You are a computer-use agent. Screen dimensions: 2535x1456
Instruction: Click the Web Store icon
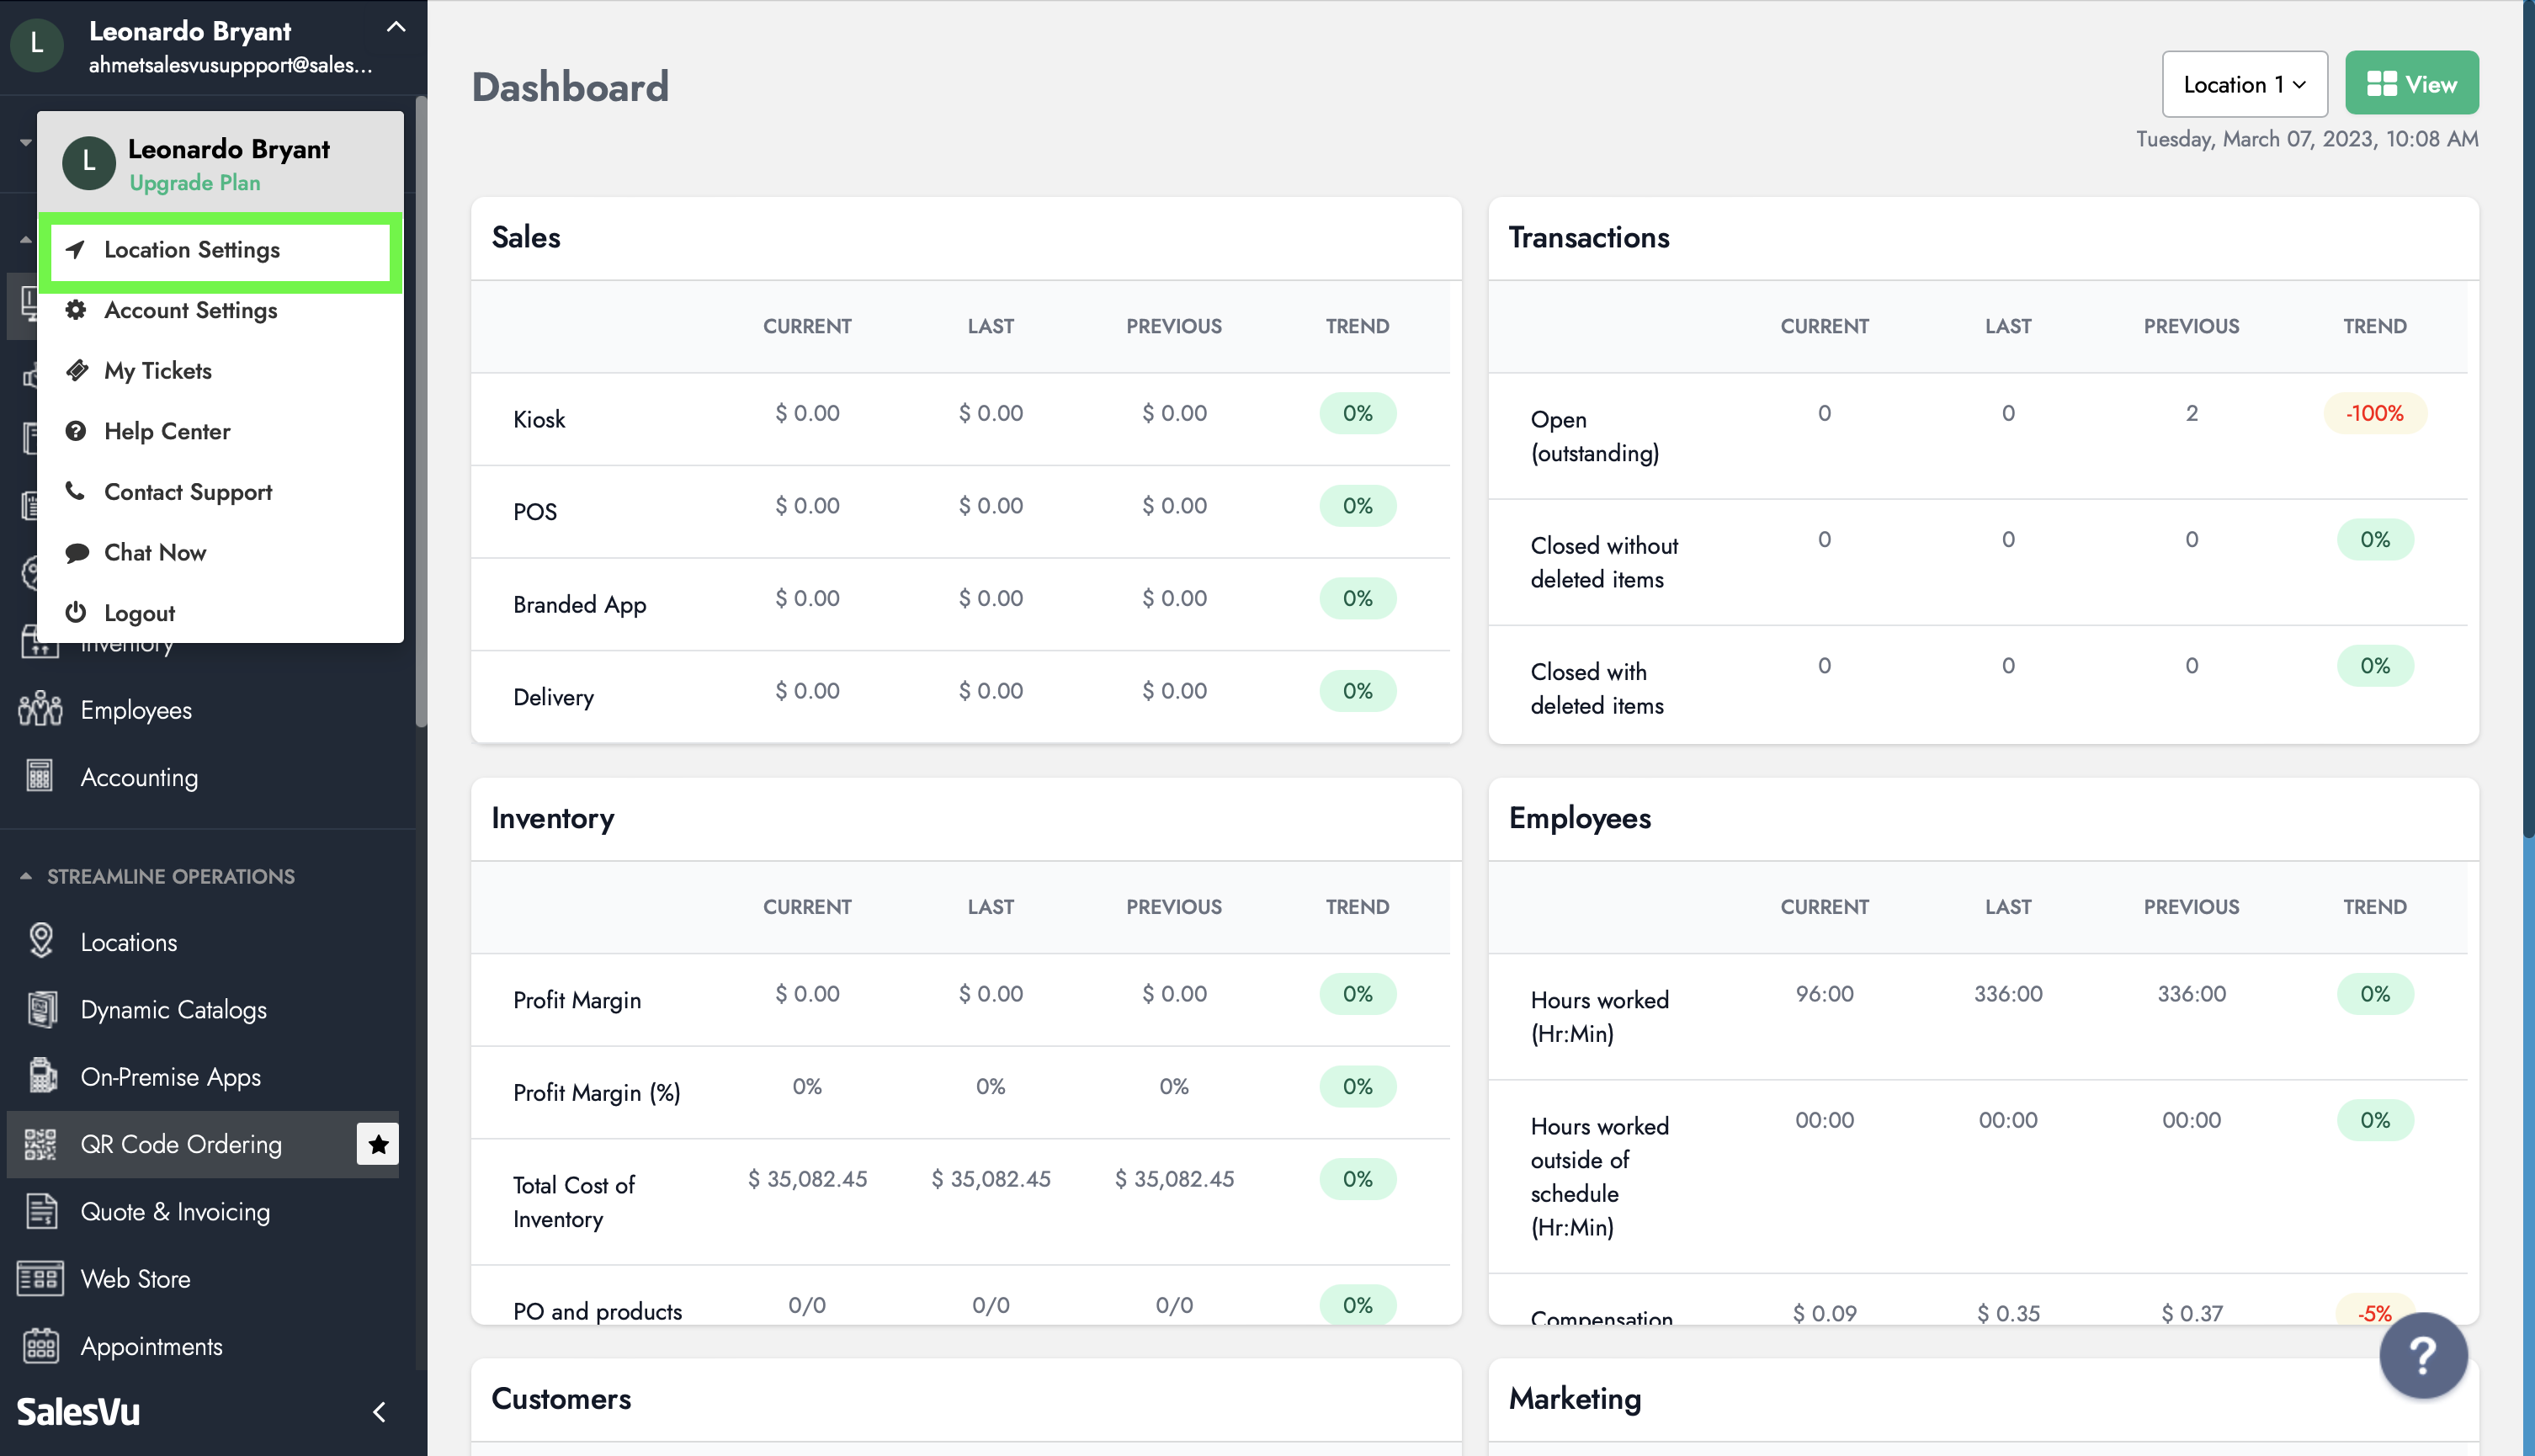coord(41,1278)
